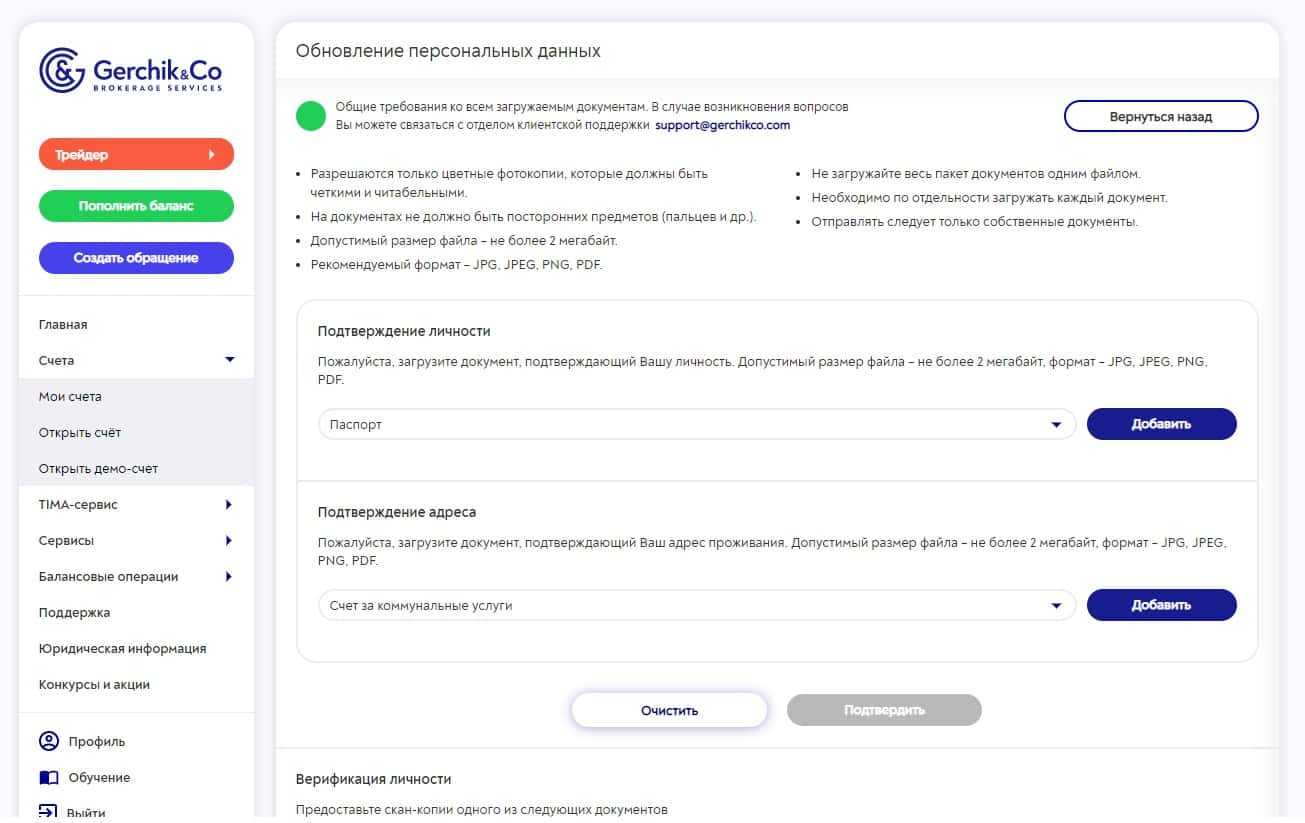Image resolution: width=1305 pixels, height=823 pixels.
Task: Click the Выйти logout icon
Action: pos(49,812)
